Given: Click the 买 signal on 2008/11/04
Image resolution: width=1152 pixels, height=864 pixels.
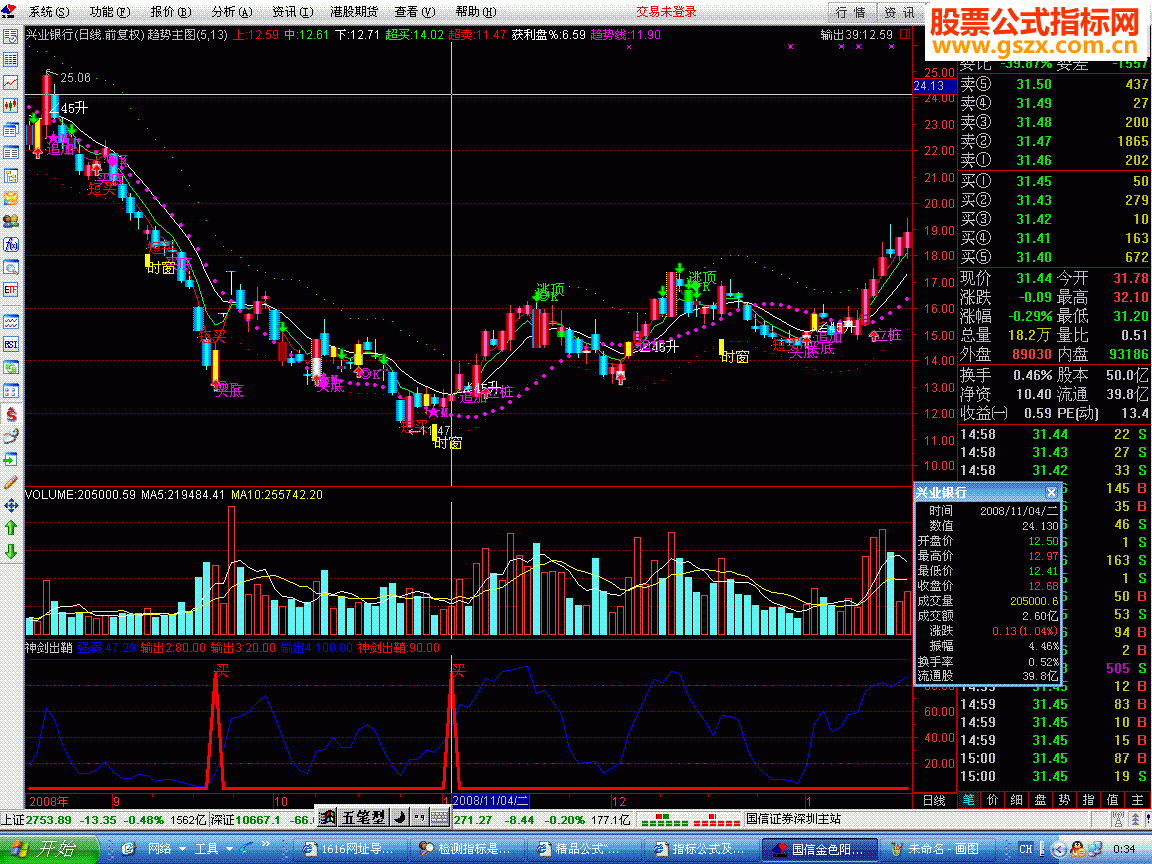Looking at the screenshot, I should pyautogui.click(x=458, y=670).
